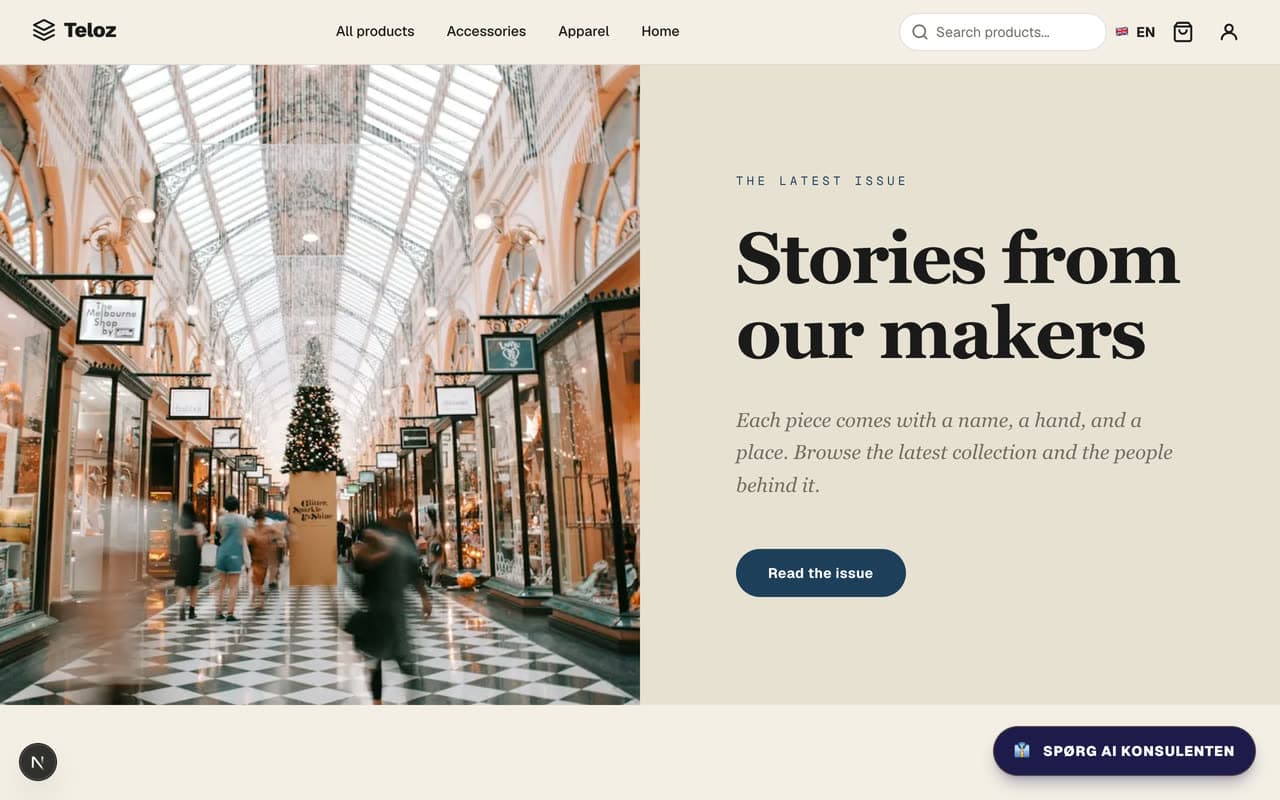Open the All products menu
The width and height of the screenshot is (1280, 800).
375,31
